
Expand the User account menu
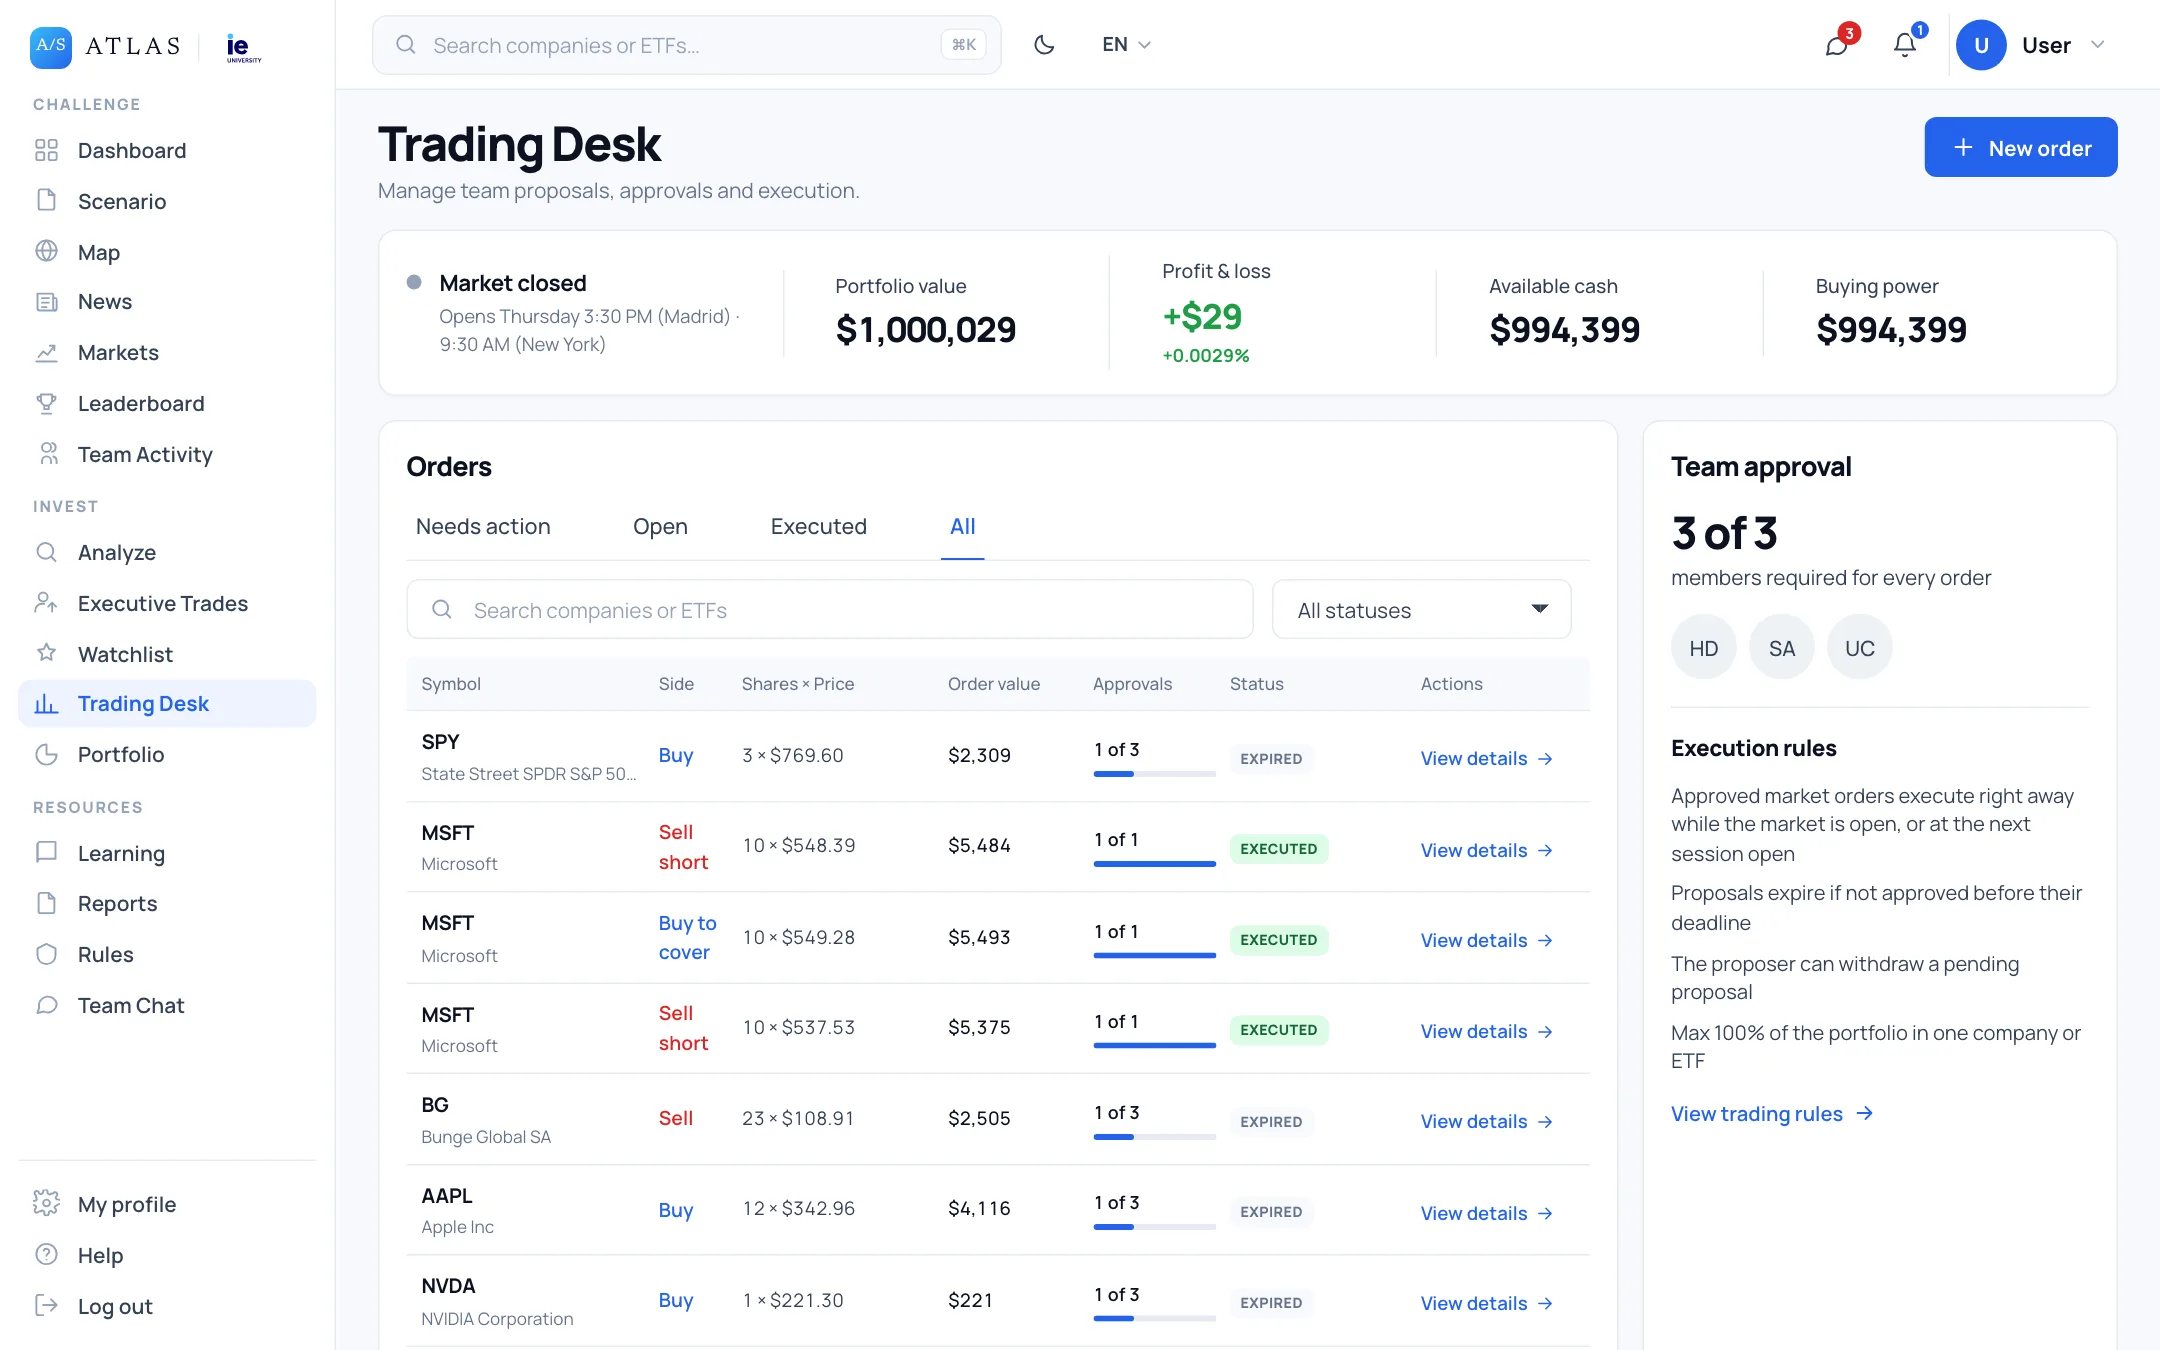coord(2032,45)
